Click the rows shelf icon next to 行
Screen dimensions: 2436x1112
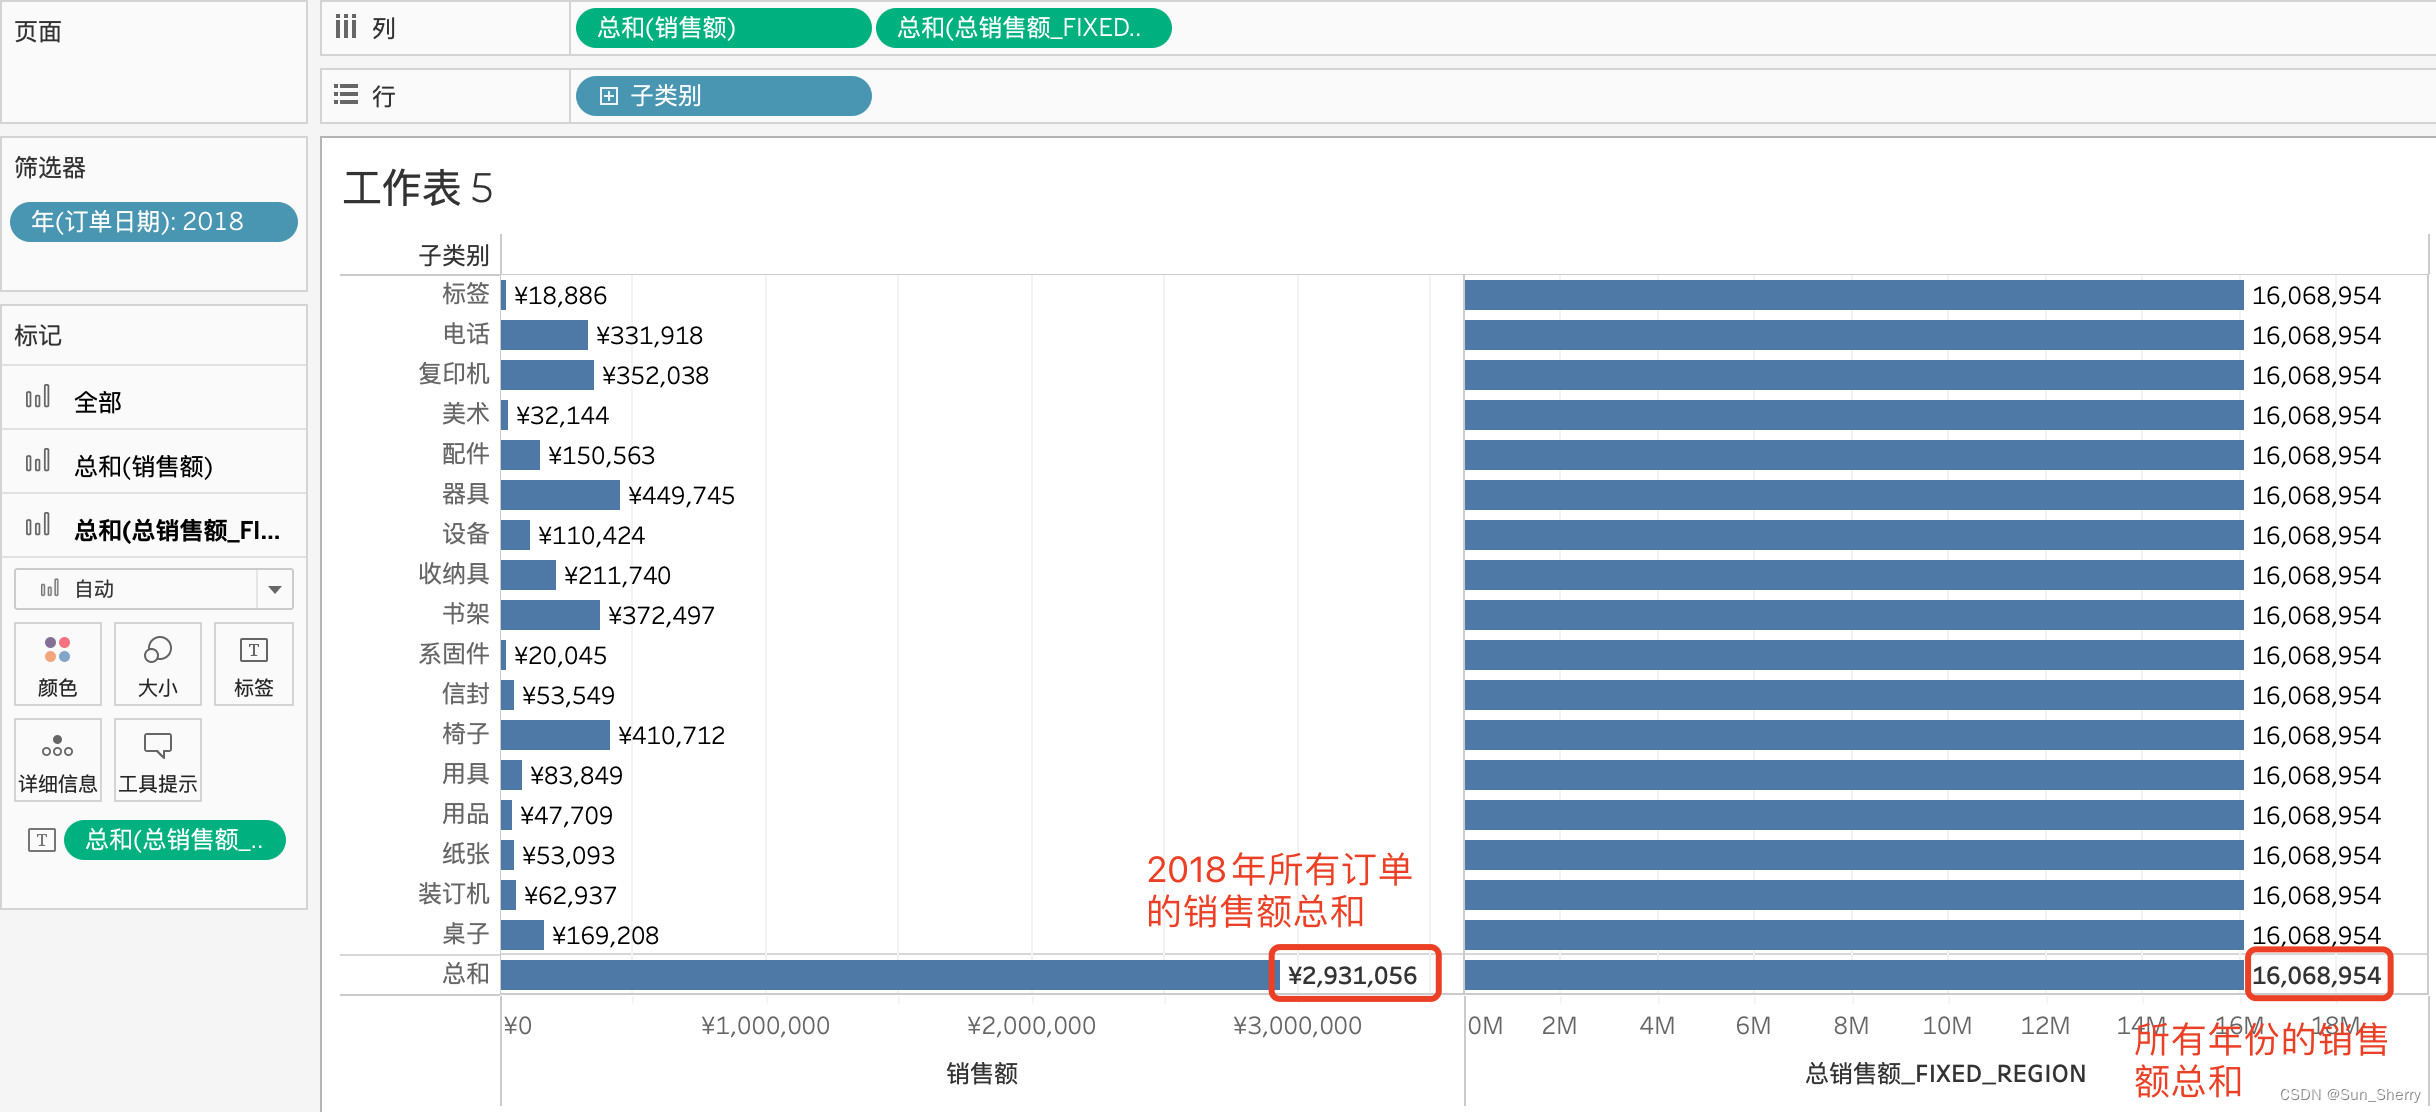coord(346,96)
